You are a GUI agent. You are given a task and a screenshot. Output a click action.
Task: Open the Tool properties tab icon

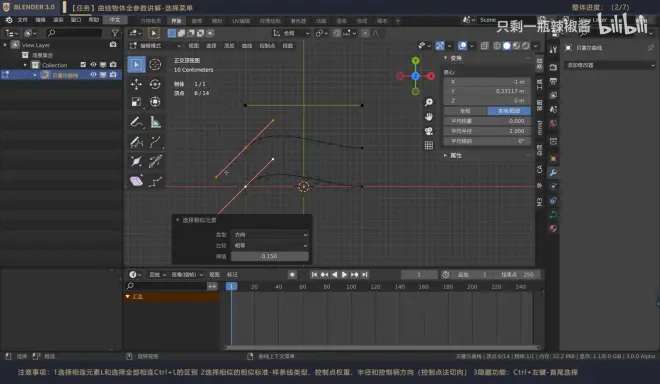click(x=553, y=50)
